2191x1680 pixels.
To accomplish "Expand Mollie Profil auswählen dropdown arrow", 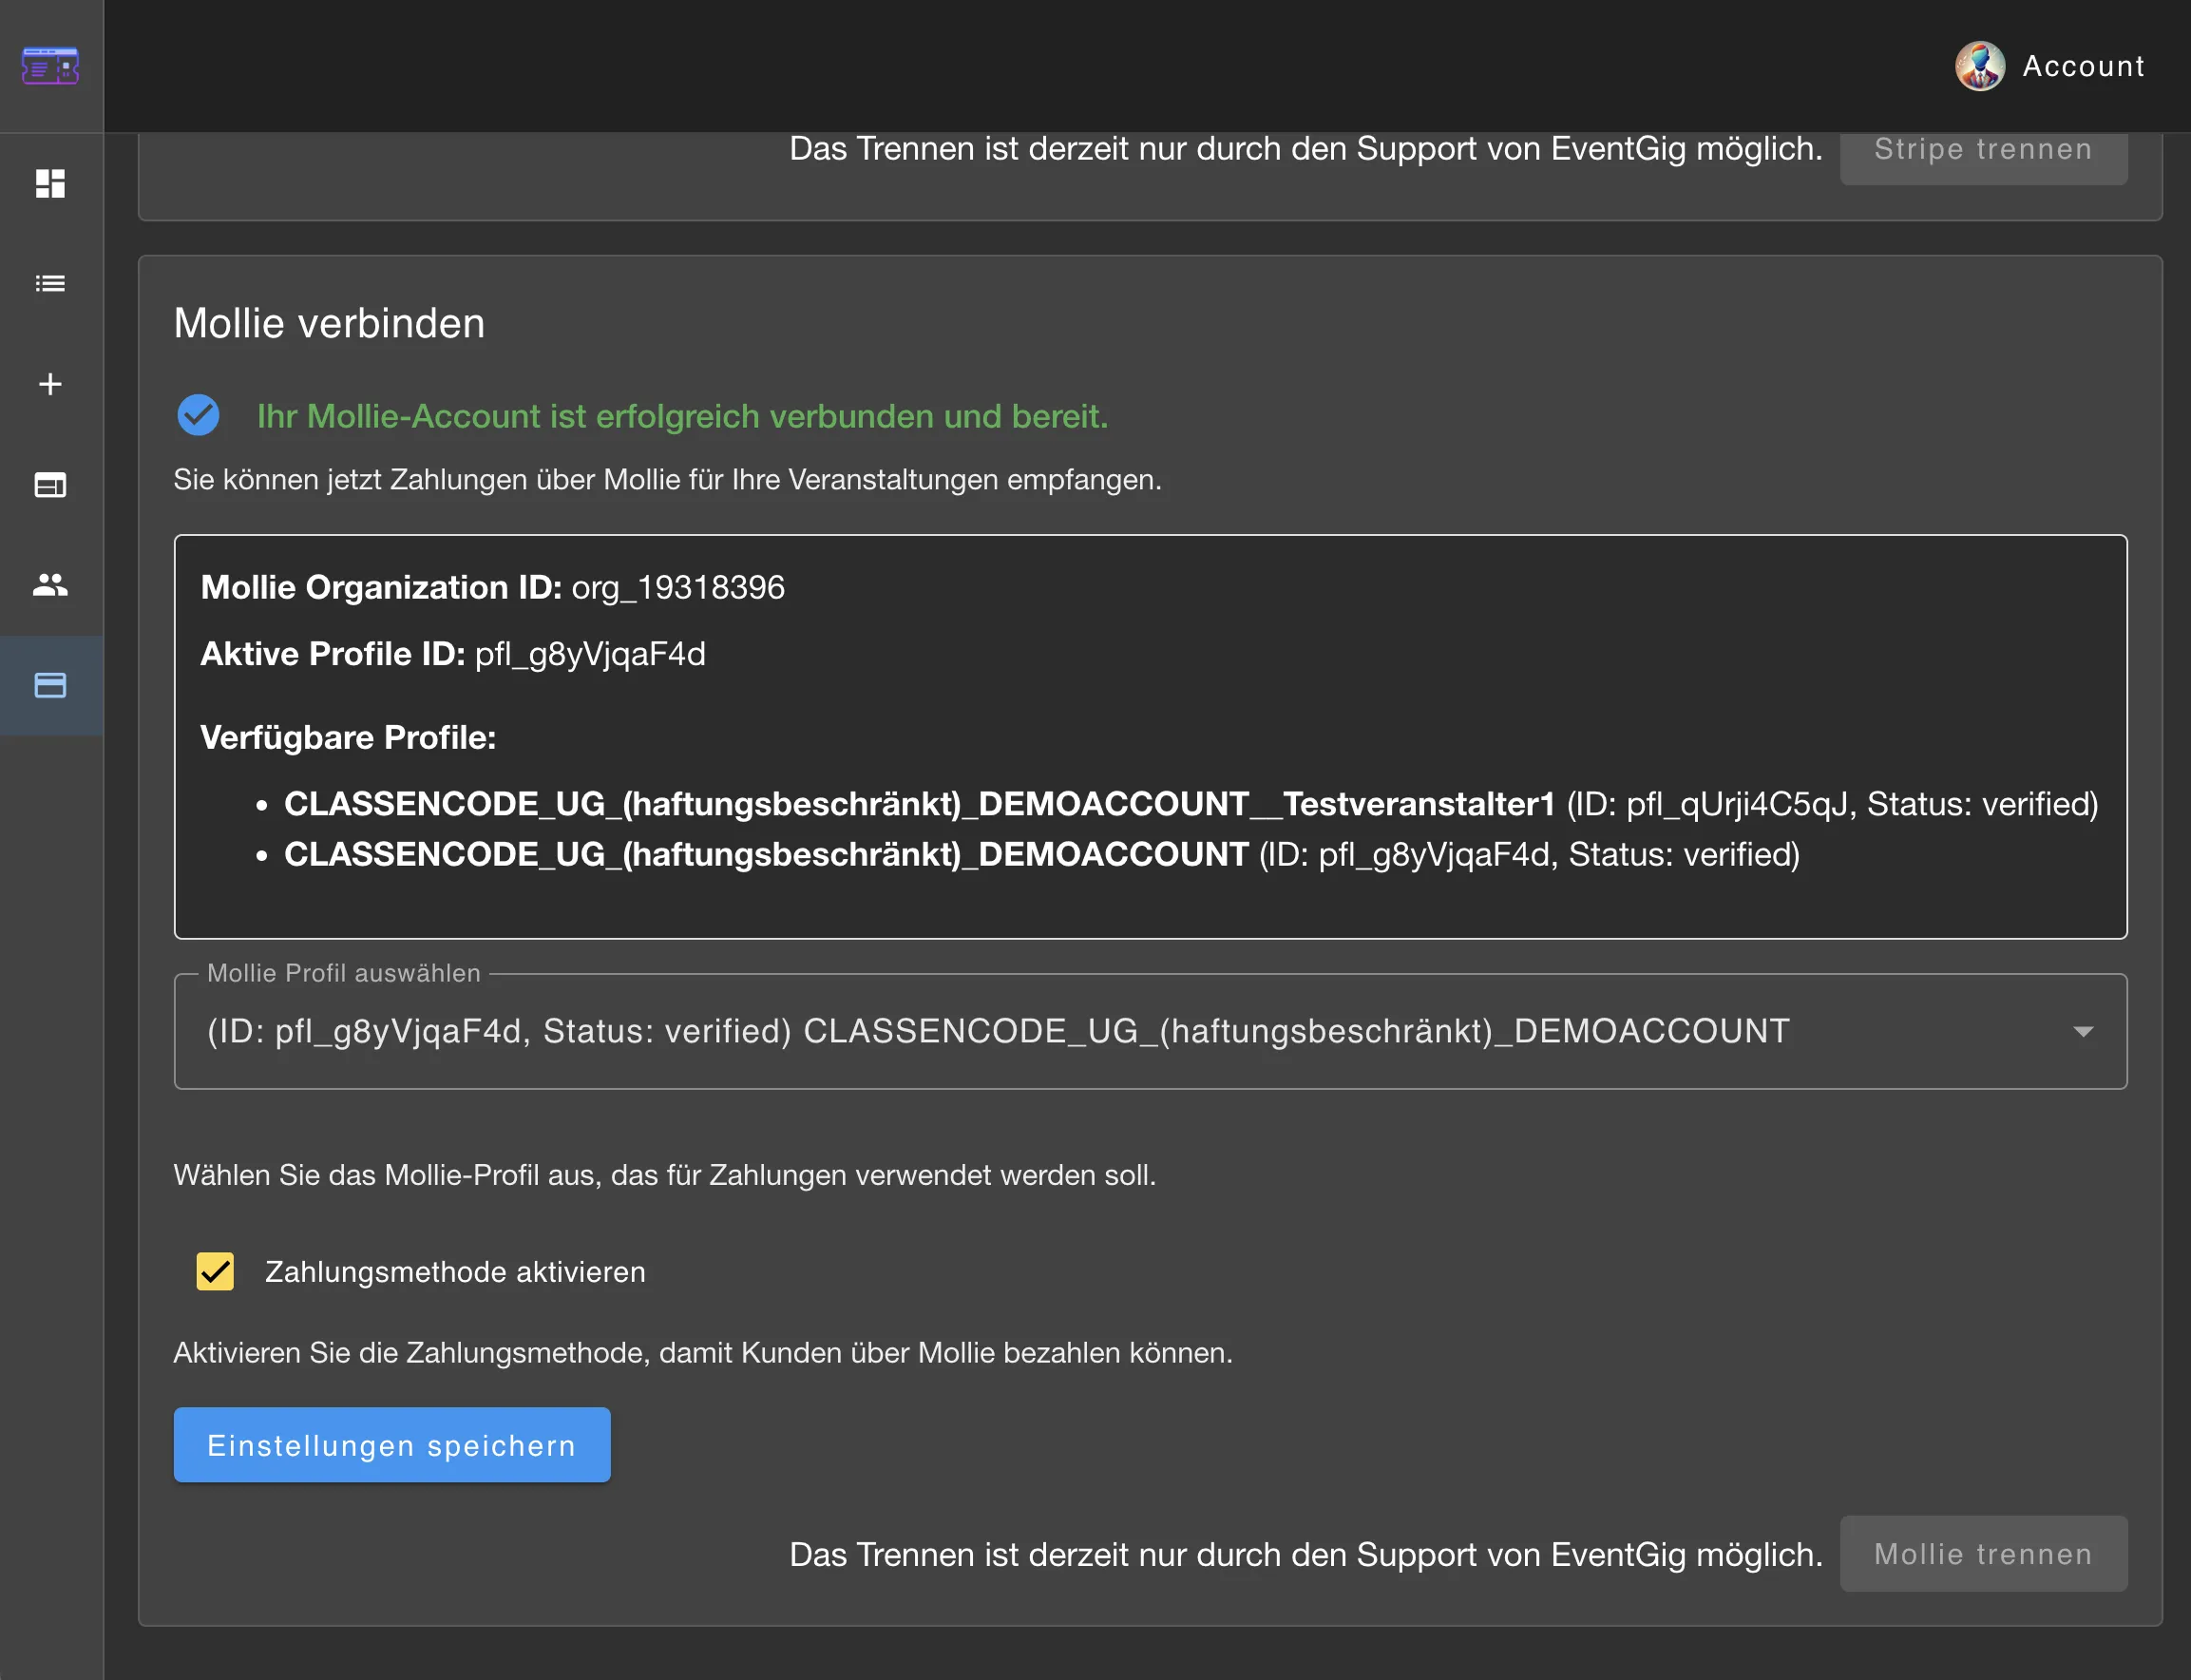I will [2082, 1031].
